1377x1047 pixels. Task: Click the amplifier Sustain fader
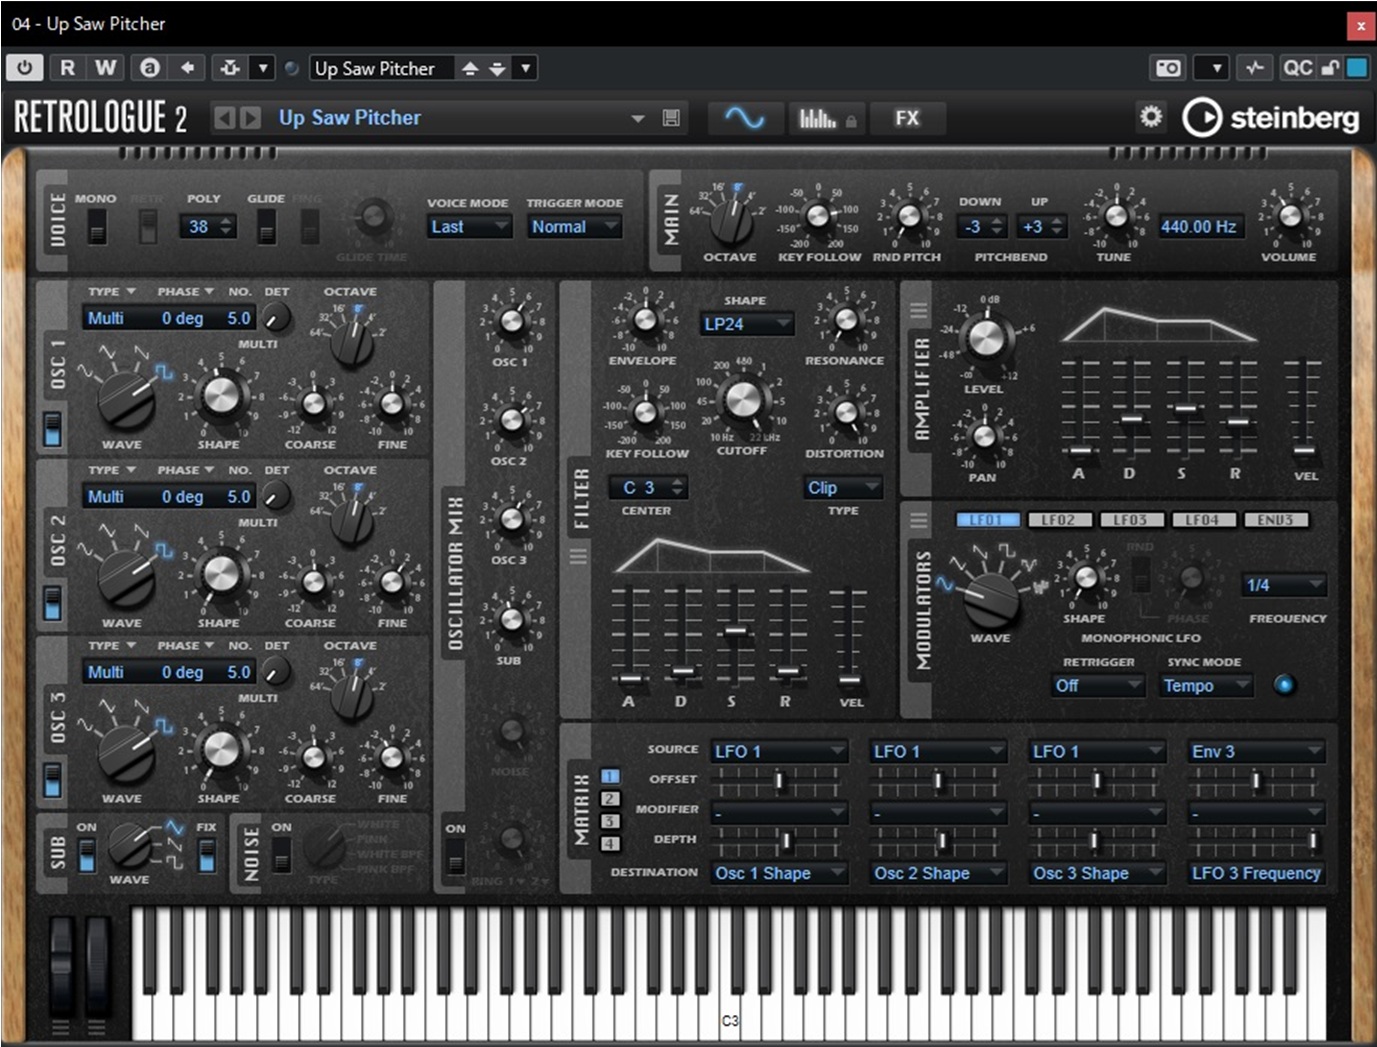coord(1184,408)
